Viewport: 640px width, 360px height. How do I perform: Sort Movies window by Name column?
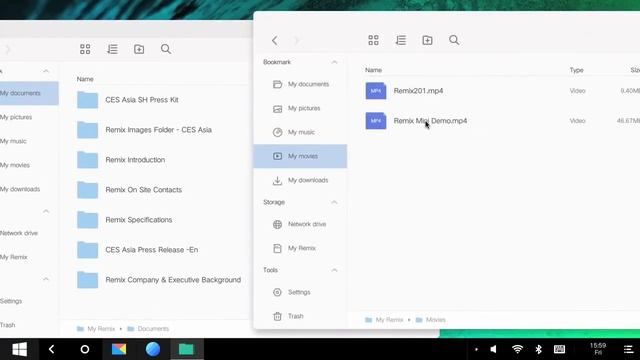(x=373, y=70)
